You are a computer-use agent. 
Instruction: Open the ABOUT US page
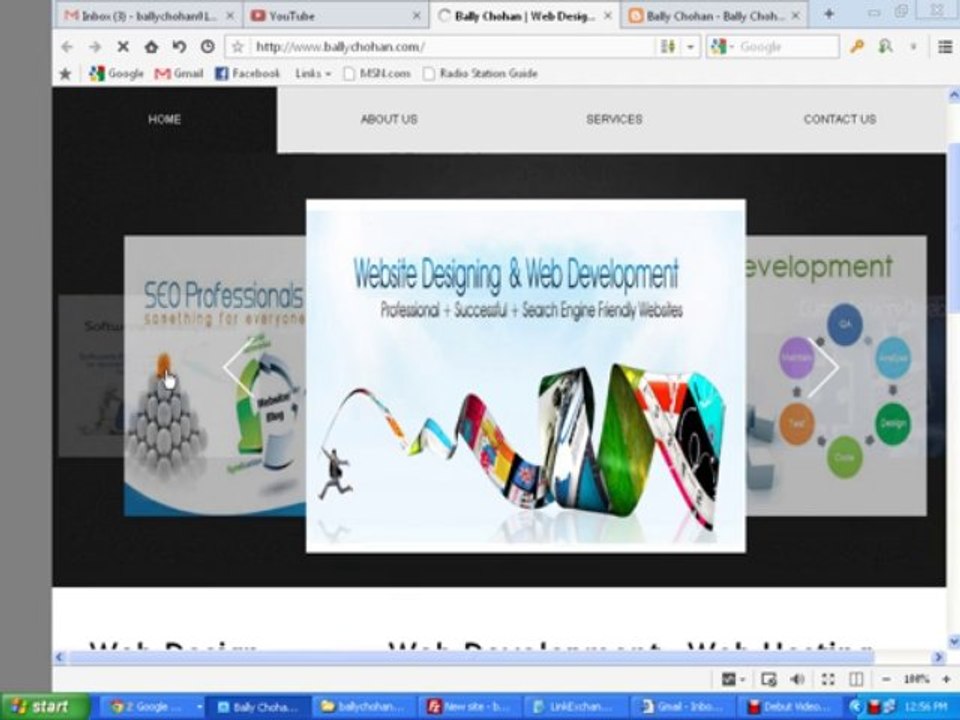[x=389, y=119]
